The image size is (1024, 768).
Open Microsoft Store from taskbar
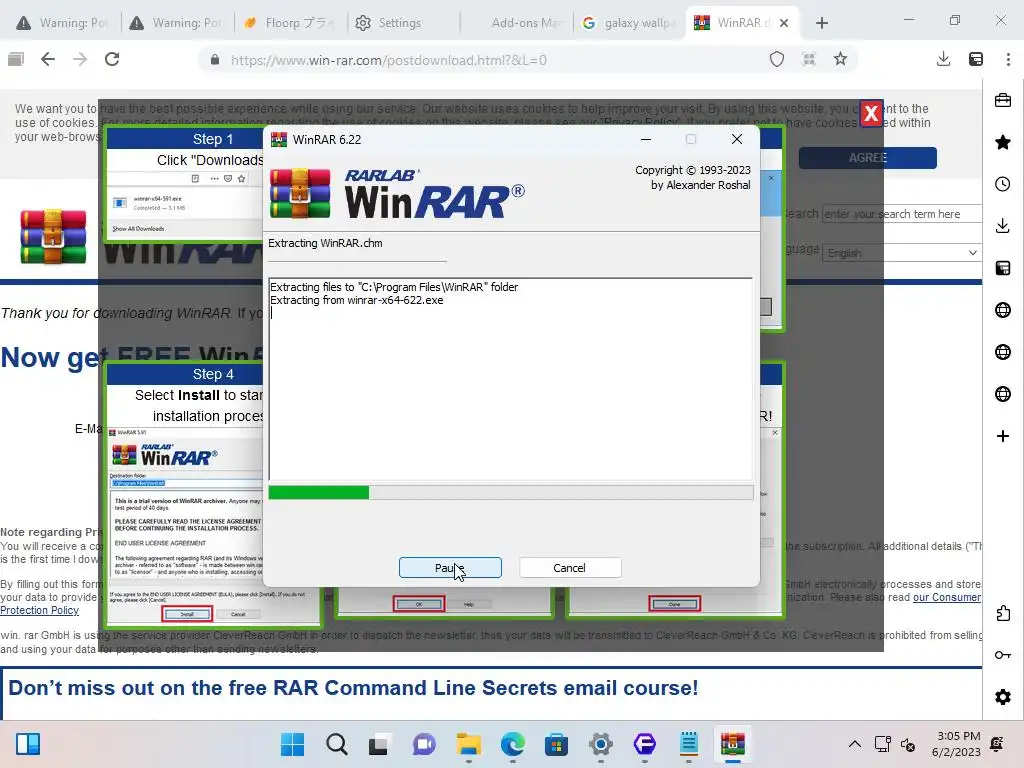(x=556, y=744)
